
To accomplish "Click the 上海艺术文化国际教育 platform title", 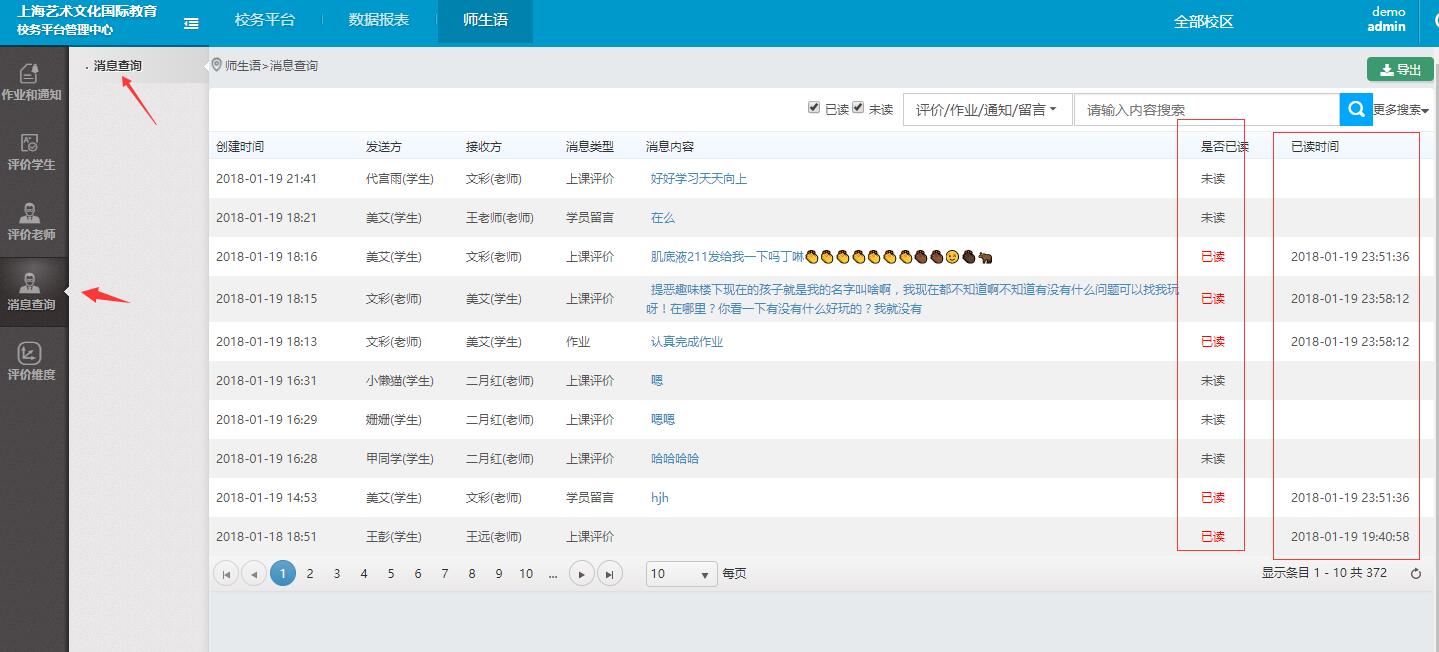I will [87, 12].
